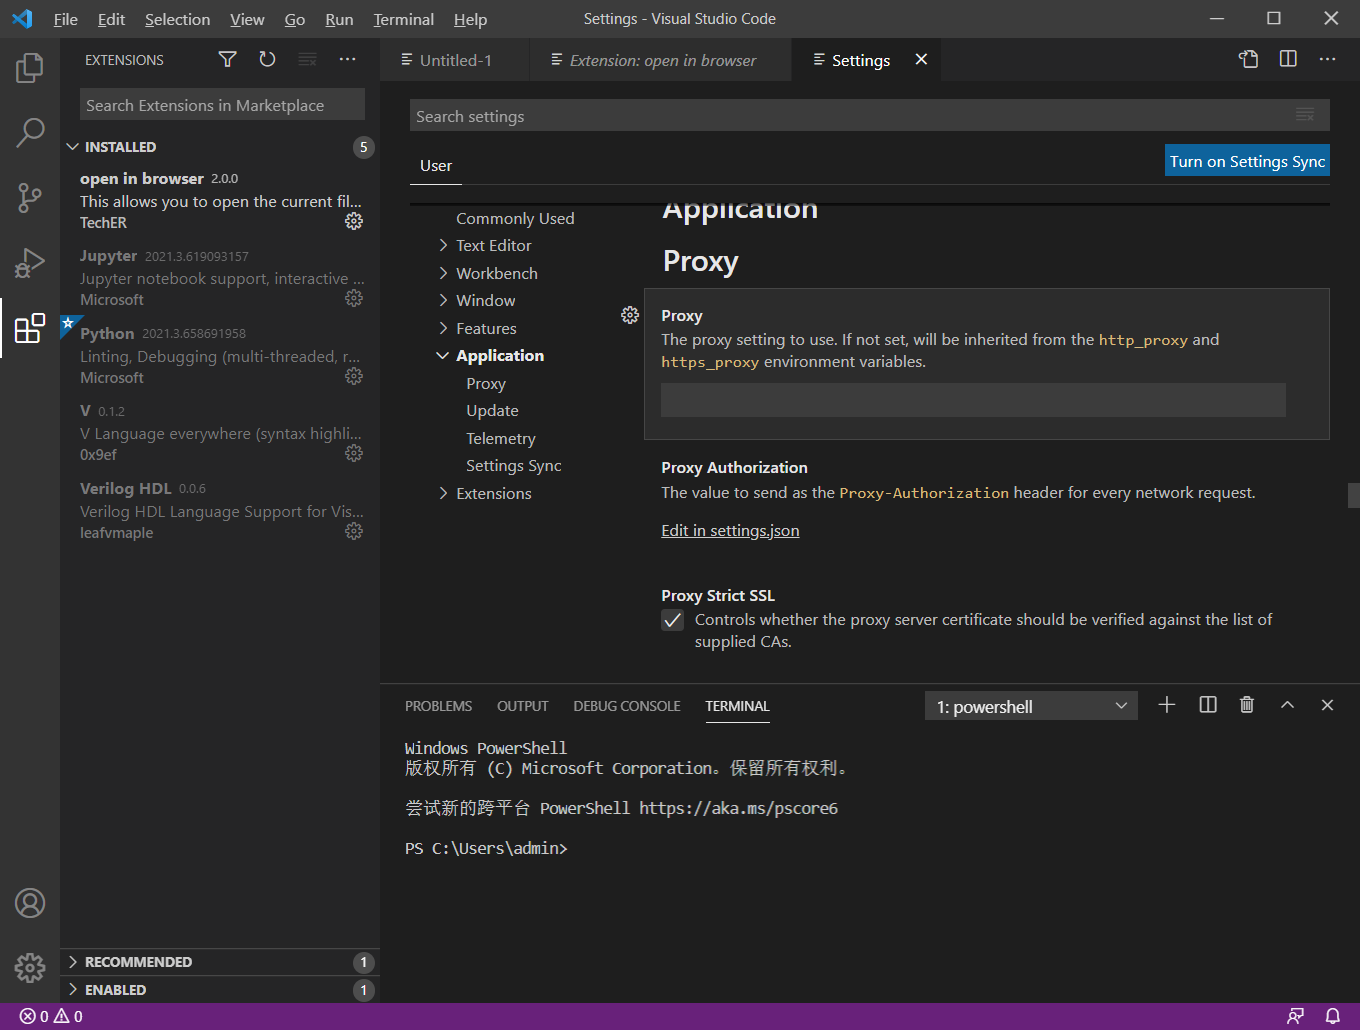The image size is (1360, 1030).
Task: Create a new terminal with plus icon
Action: [1167, 705]
